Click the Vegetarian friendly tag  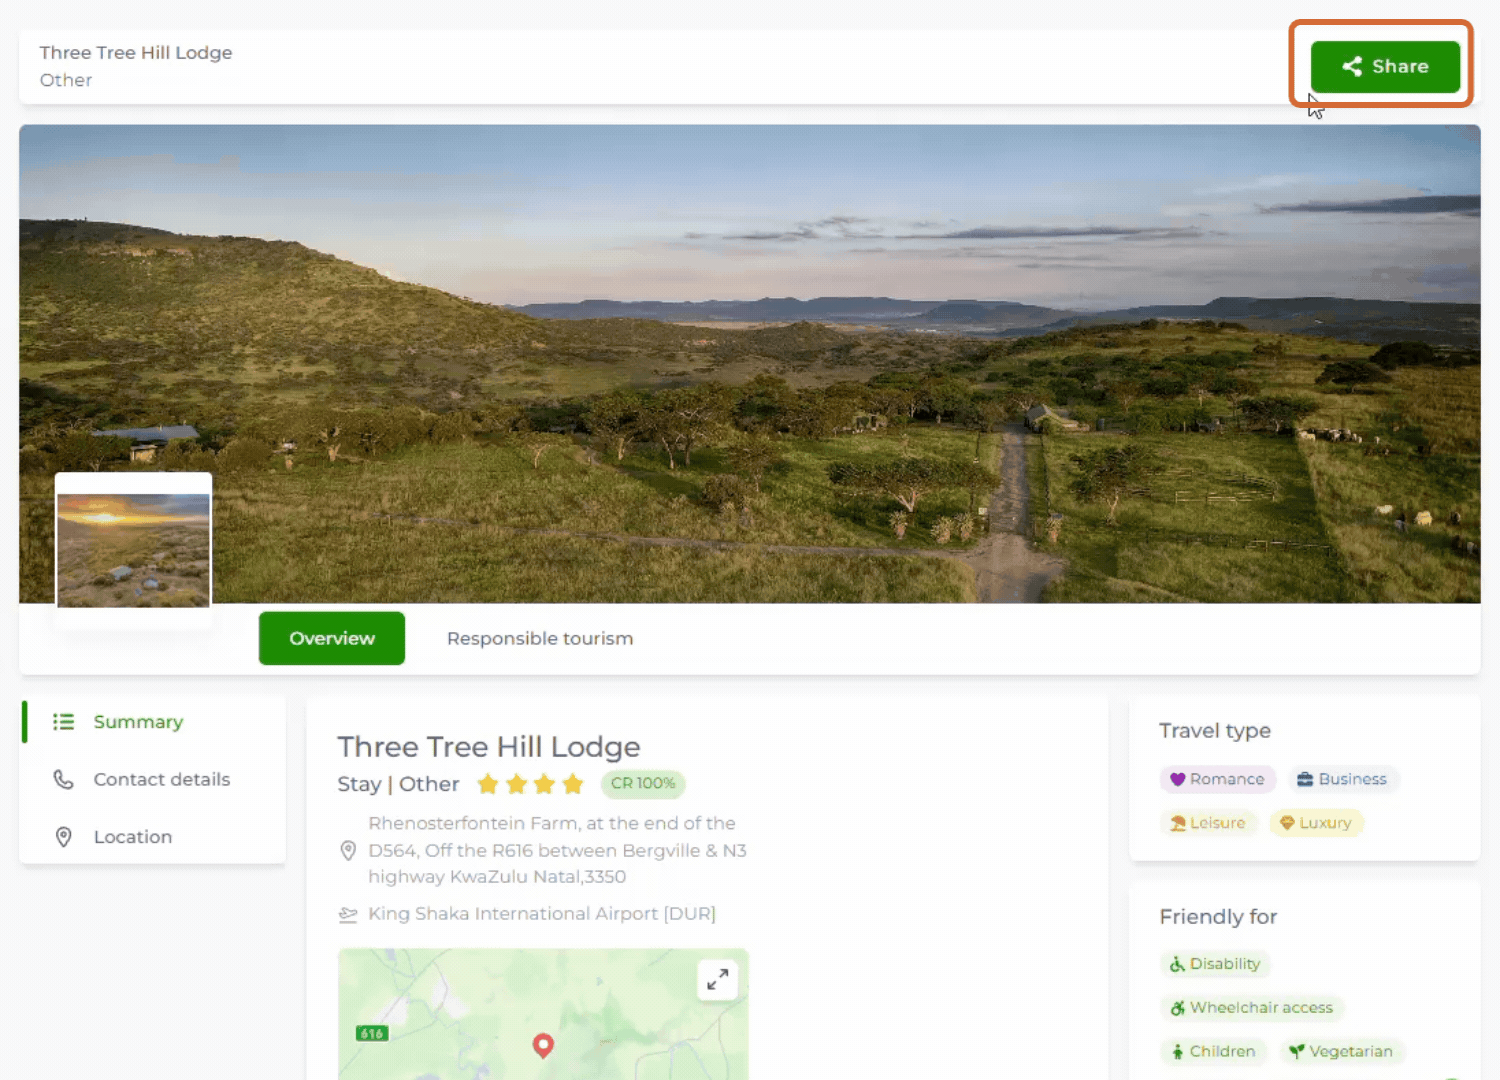pos(1341,1052)
